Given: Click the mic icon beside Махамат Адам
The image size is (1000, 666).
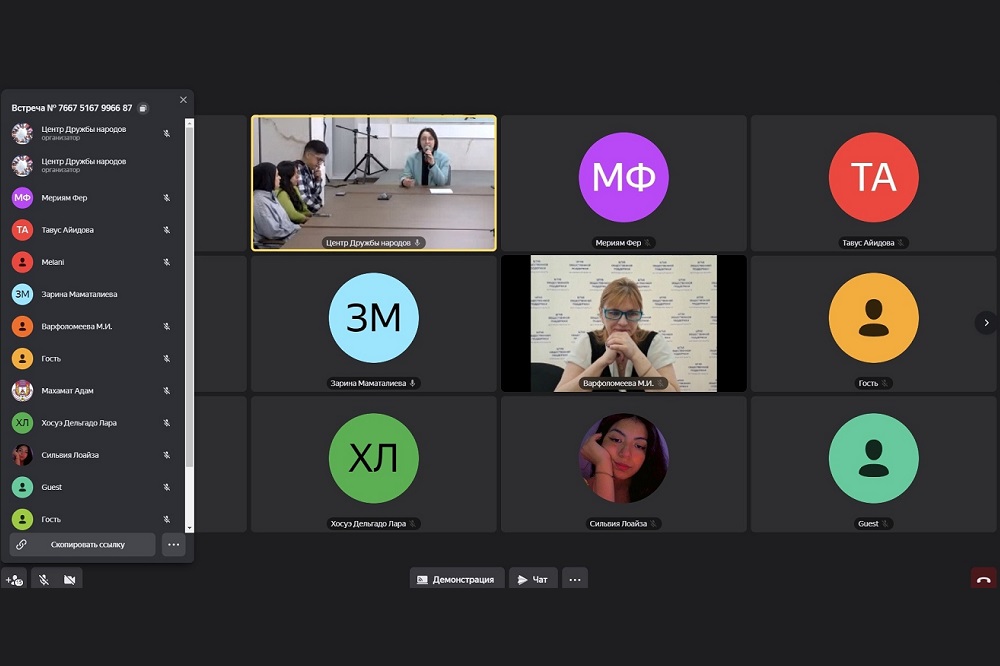Looking at the screenshot, I should (x=167, y=391).
